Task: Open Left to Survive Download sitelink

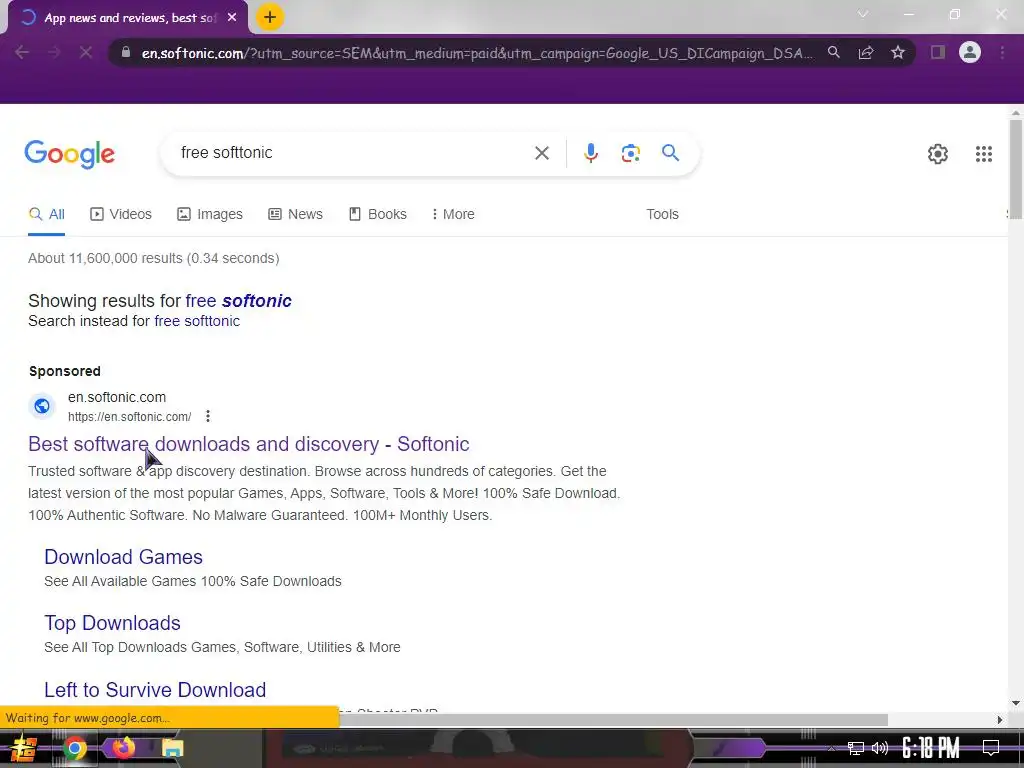Action: pos(155,690)
